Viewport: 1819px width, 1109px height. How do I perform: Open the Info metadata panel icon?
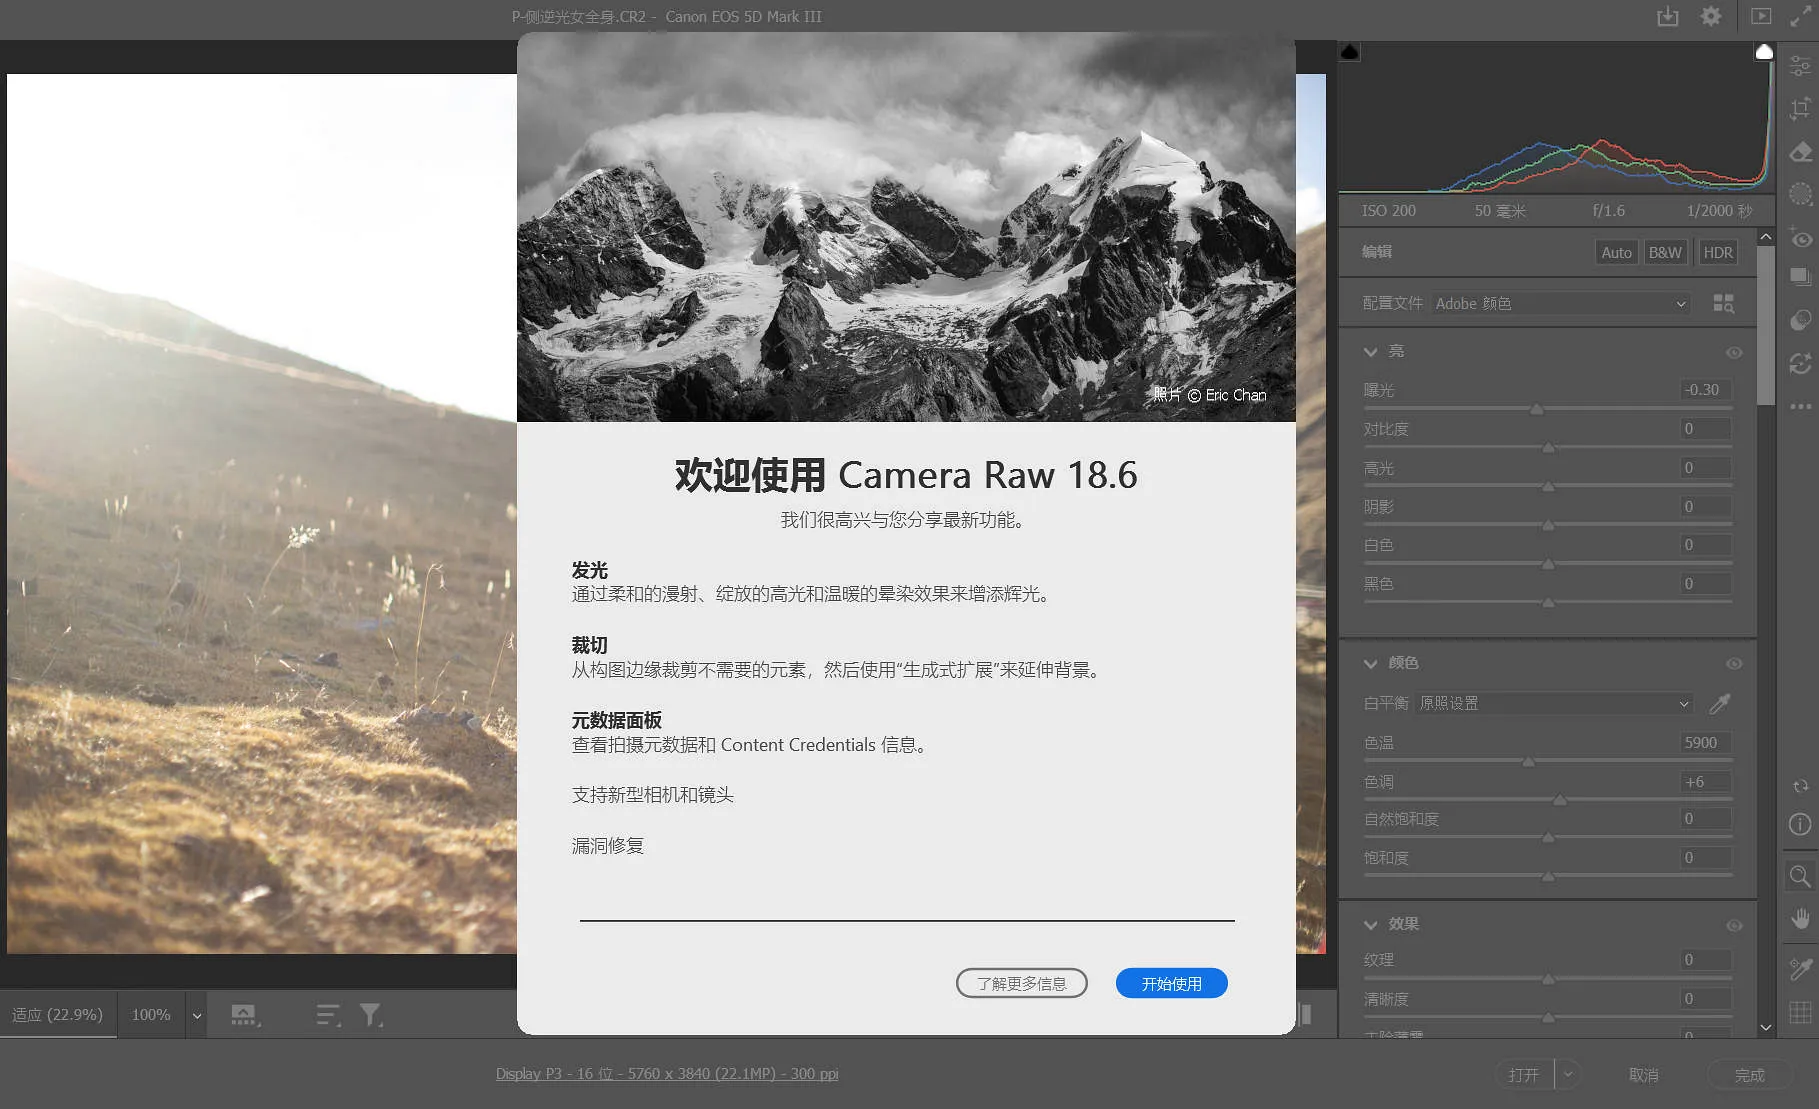1800,824
